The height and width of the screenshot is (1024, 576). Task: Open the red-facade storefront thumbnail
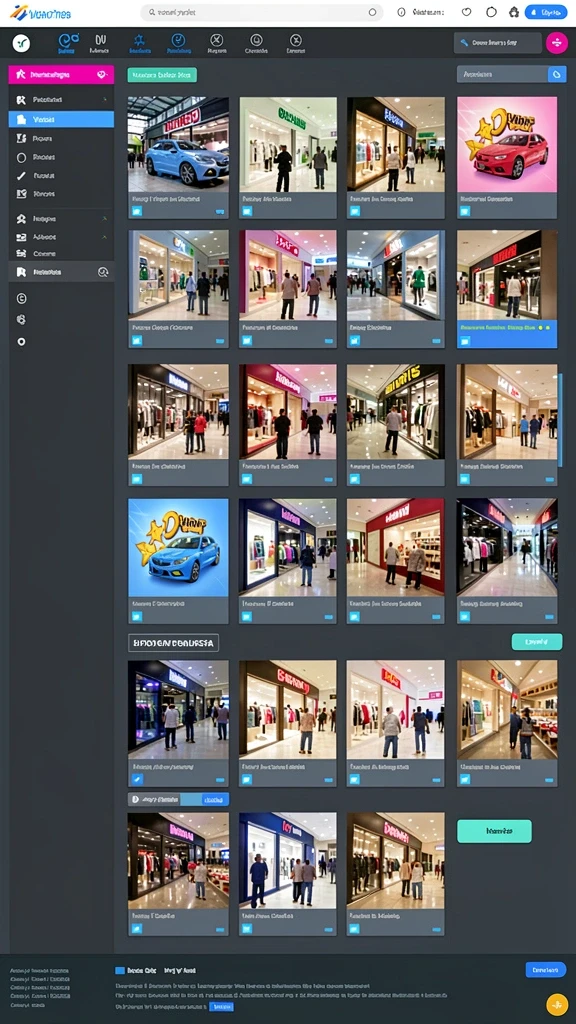coord(396,546)
